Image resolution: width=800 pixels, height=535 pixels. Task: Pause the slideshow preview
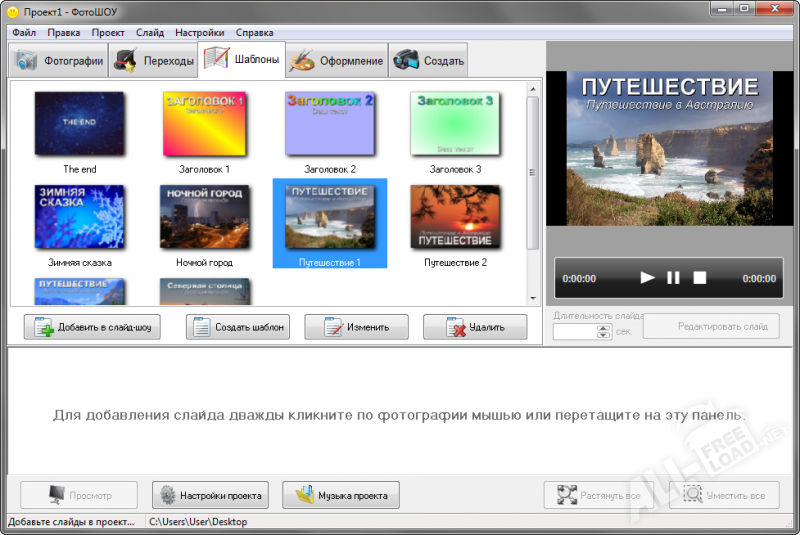click(674, 278)
